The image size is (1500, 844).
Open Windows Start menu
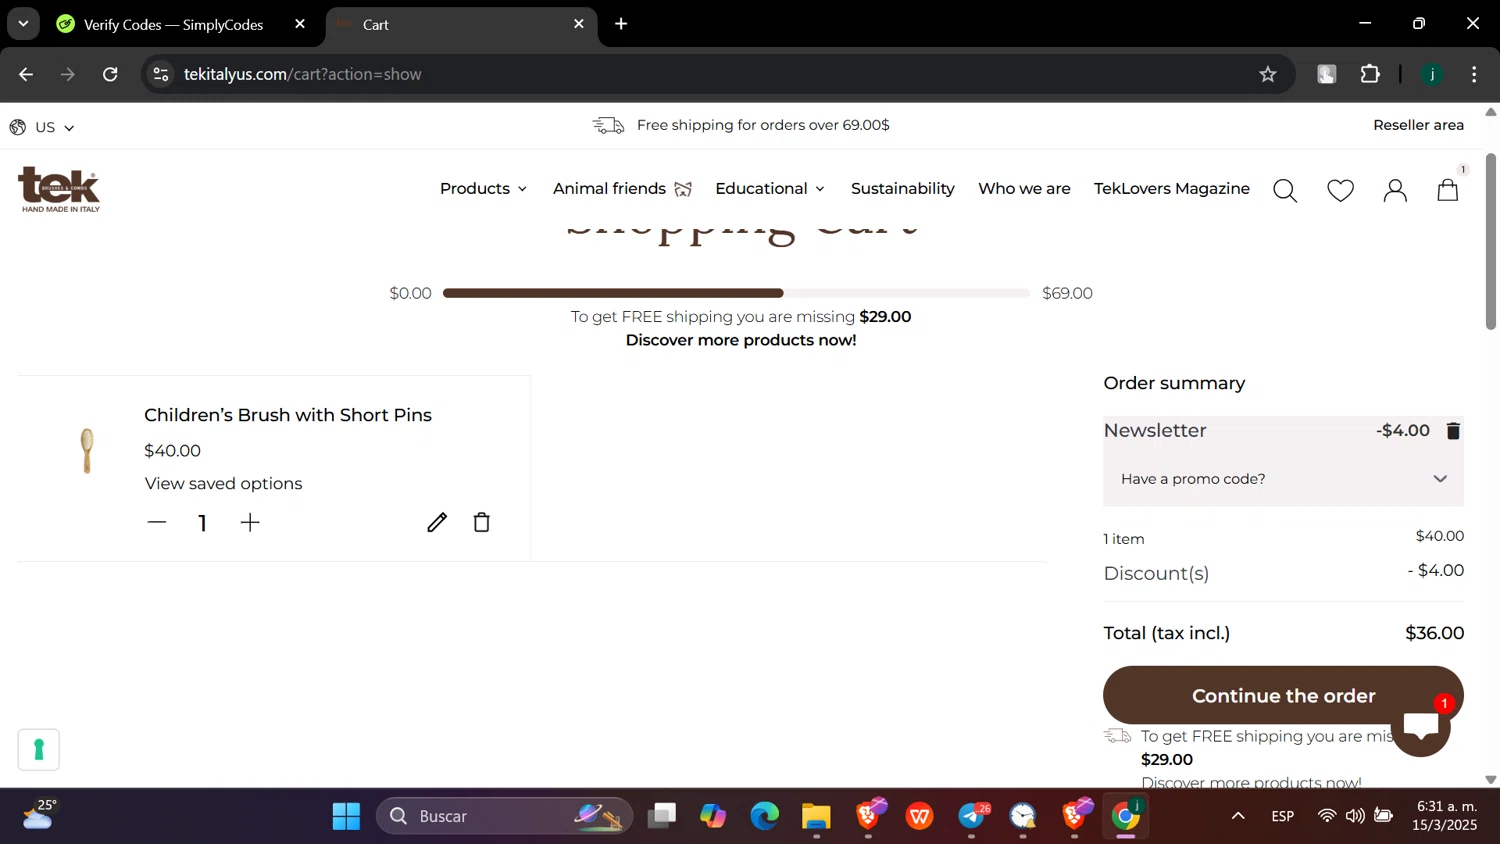coord(346,816)
